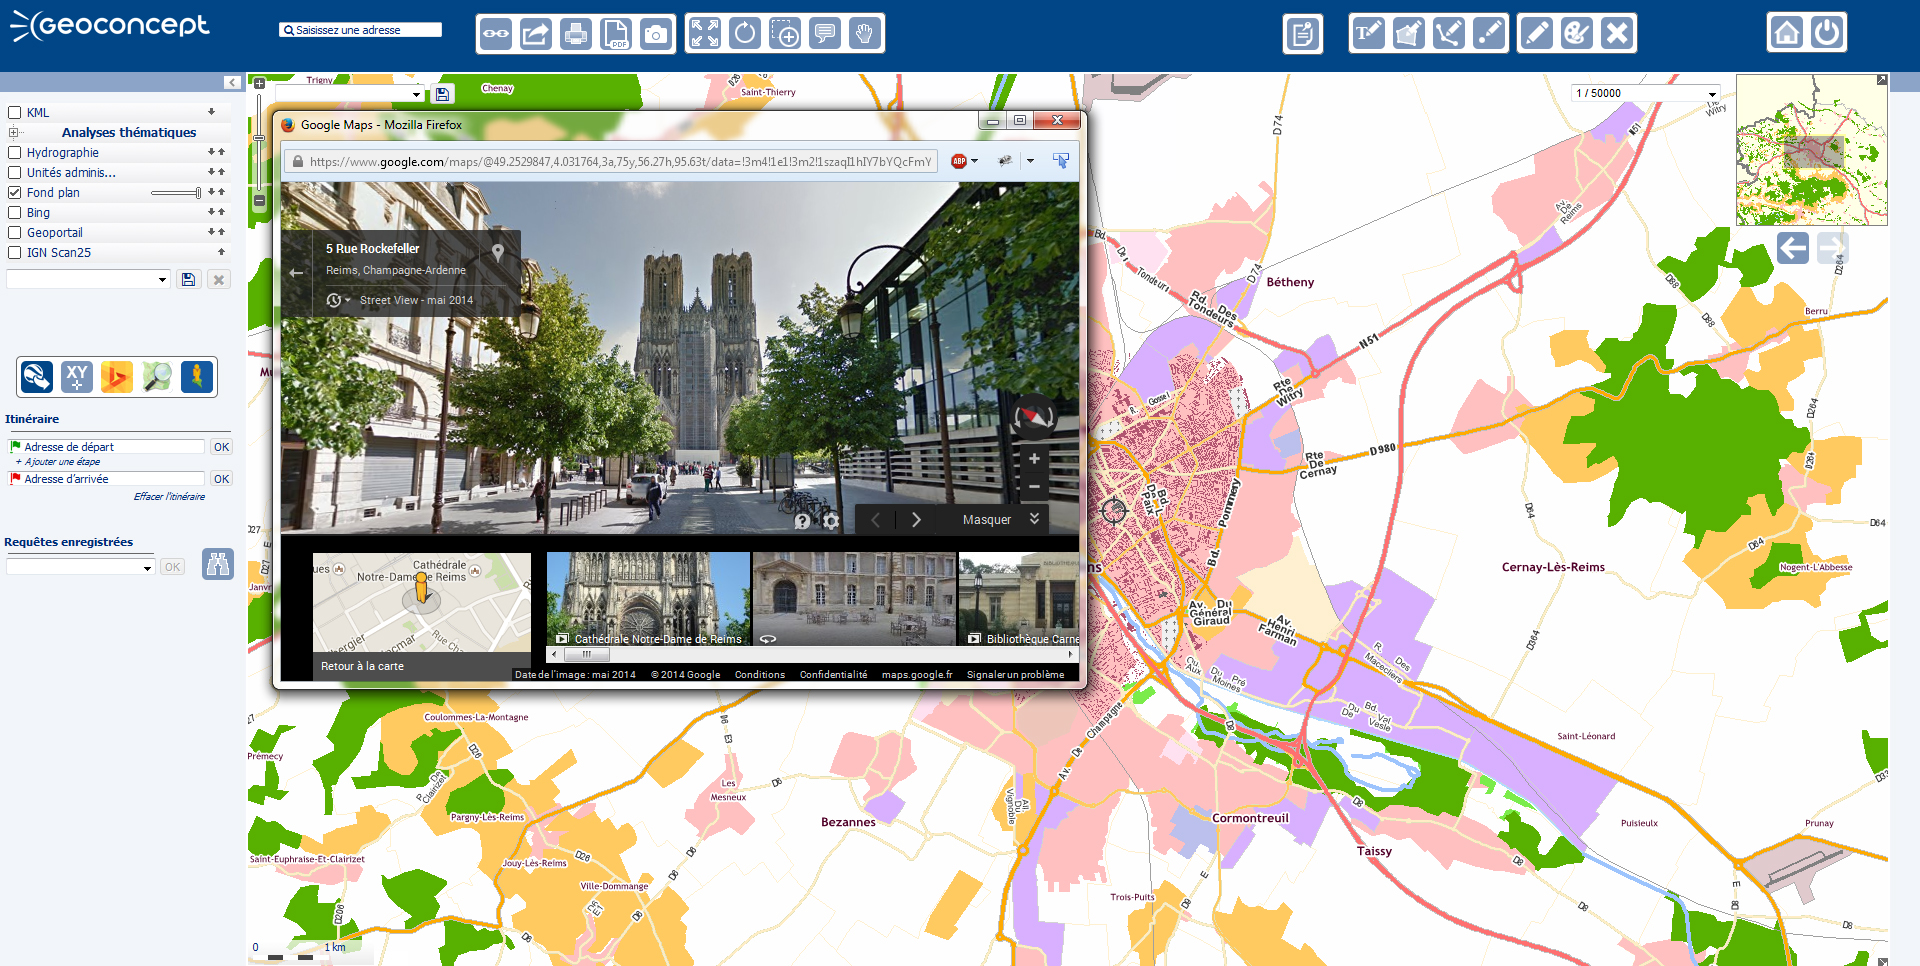Click the Bing orange logo tool icon
The width and height of the screenshot is (1920, 966).
pyautogui.click(x=117, y=377)
